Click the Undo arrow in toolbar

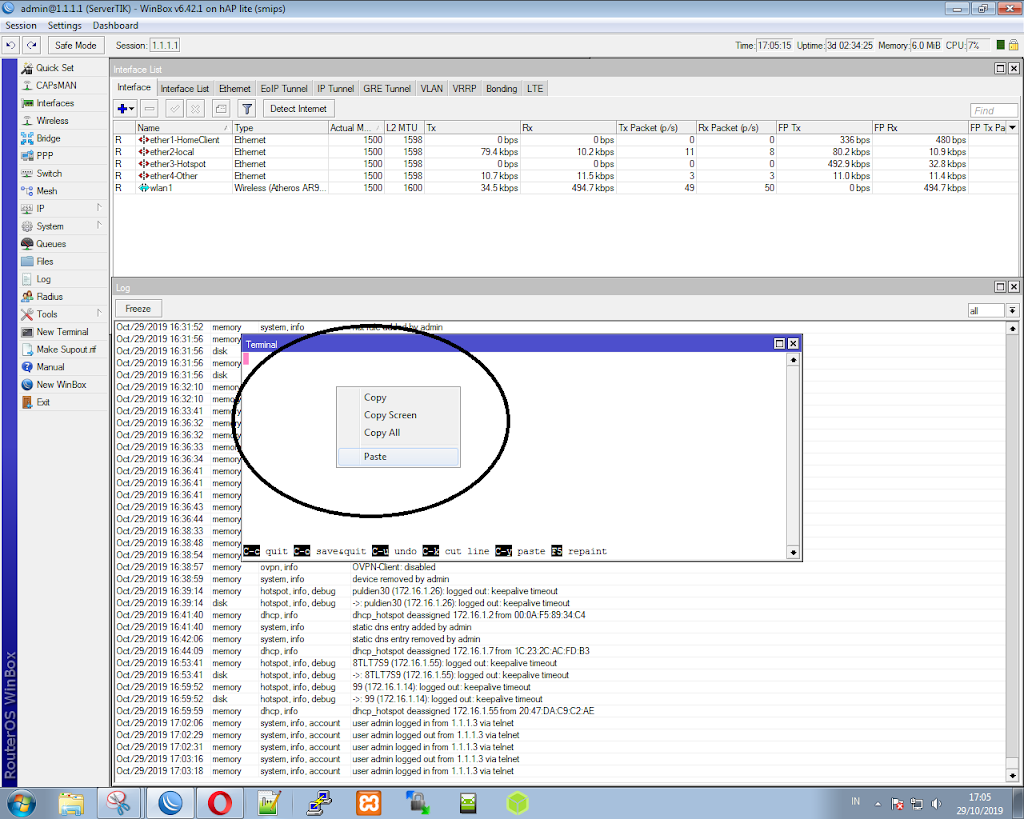tap(10, 46)
